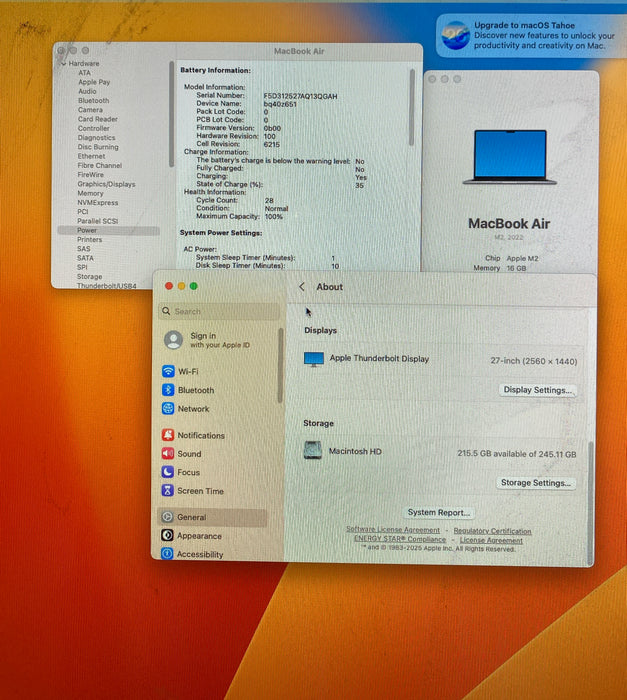
Task: Focus the Search field in System Settings
Action: [x=219, y=311]
